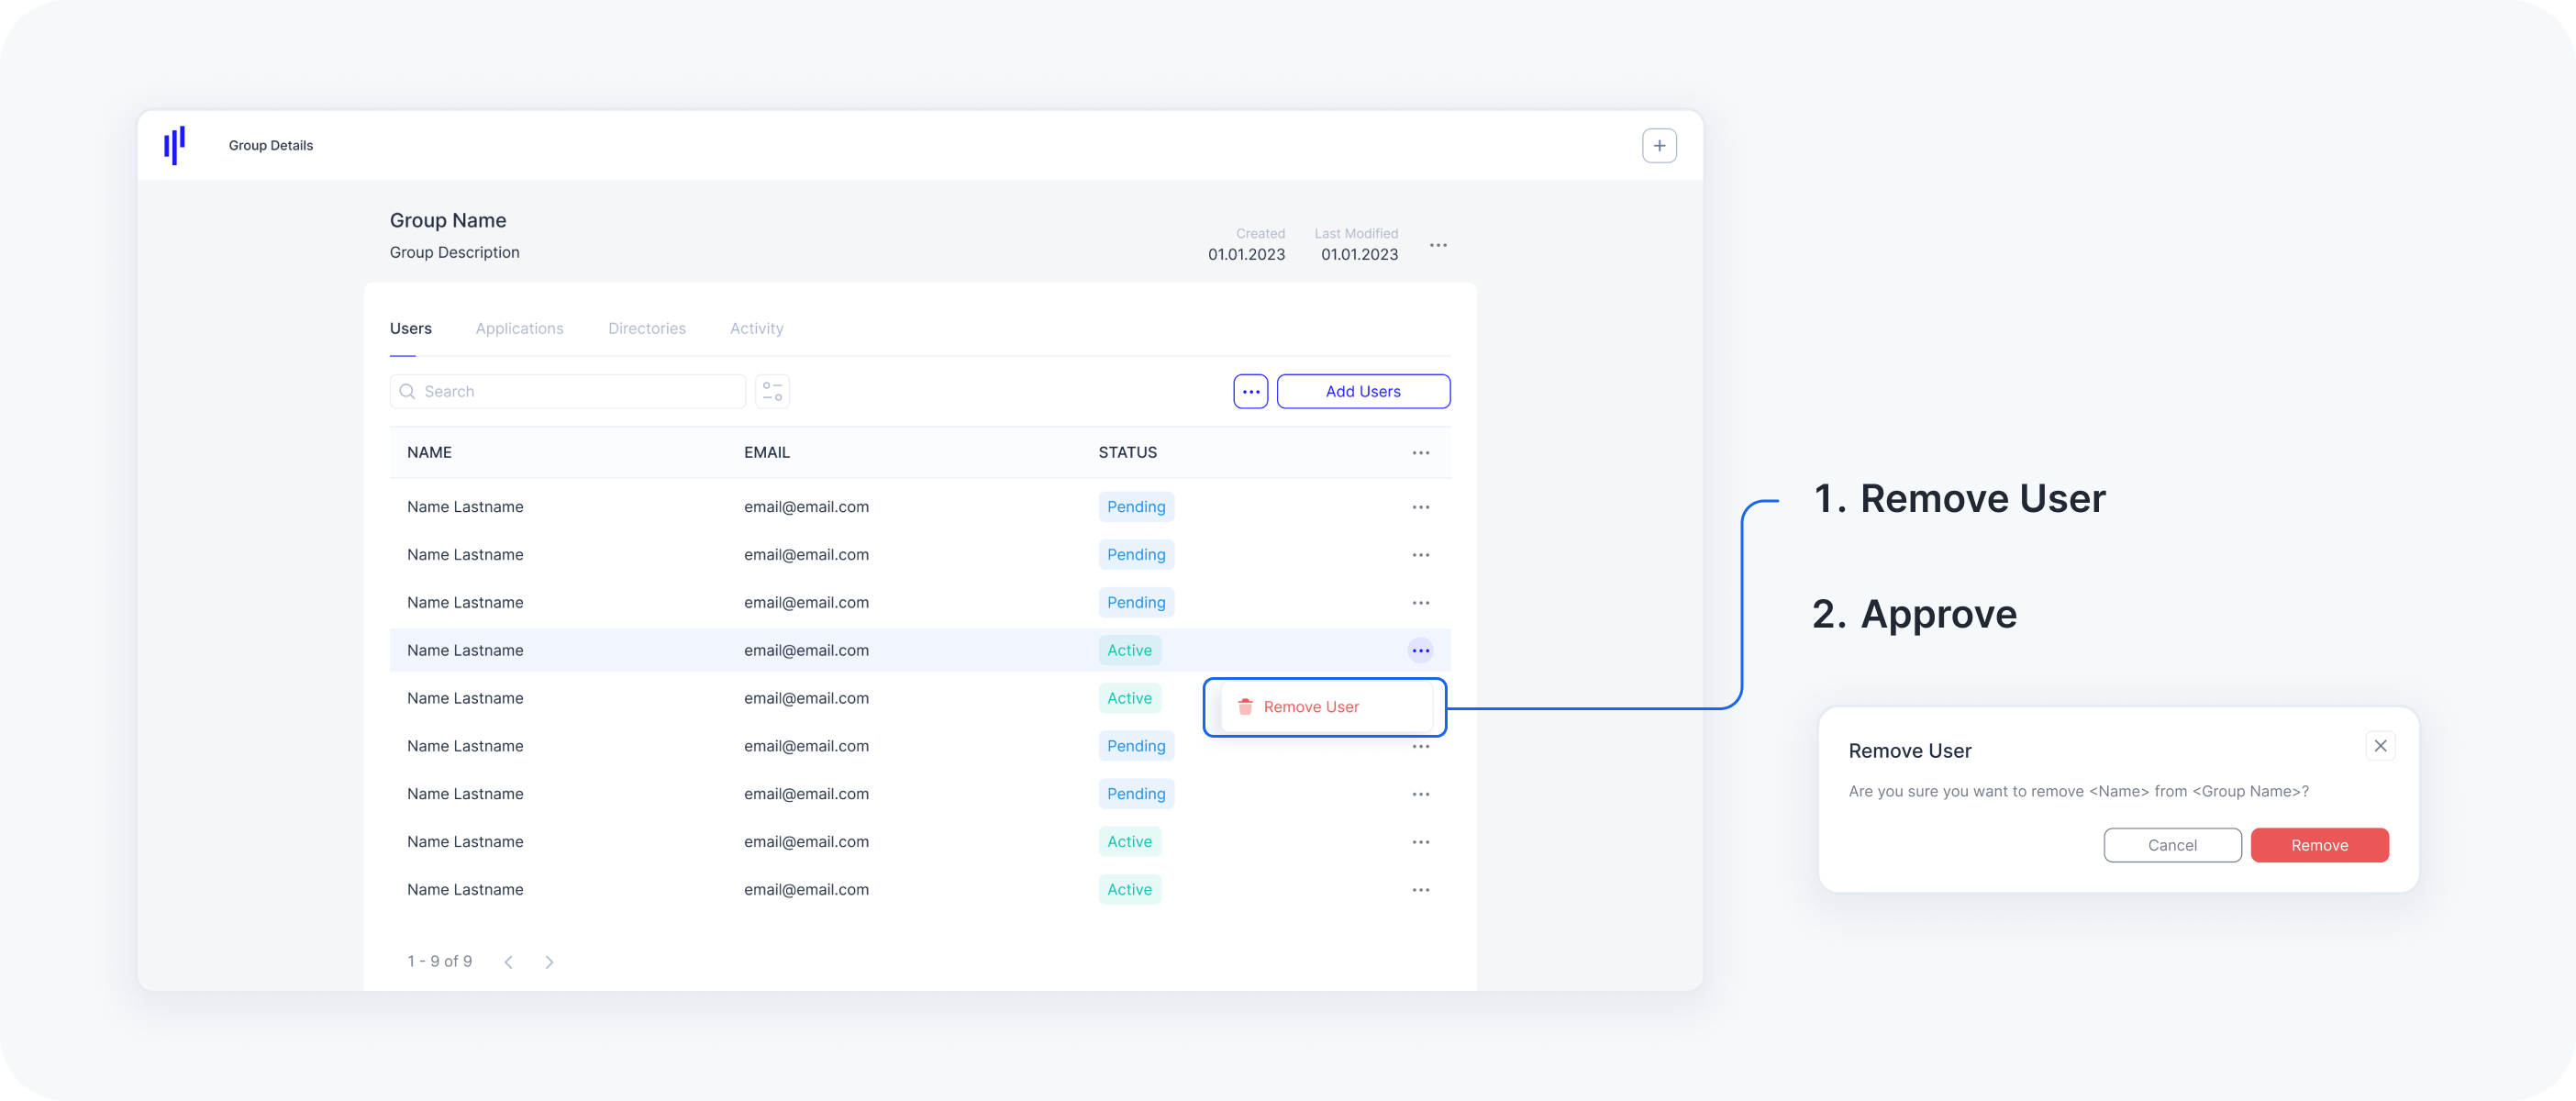Confirm with the red Remove button
The width and height of the screenshot is (2576, 1101).
point(2318,845)
